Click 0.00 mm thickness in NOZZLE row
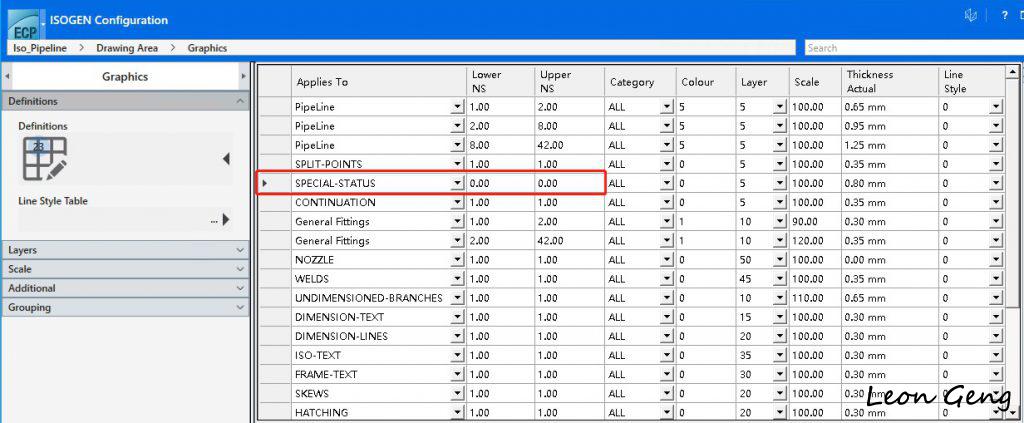1024x423 pixels. [x=889, y=260]
